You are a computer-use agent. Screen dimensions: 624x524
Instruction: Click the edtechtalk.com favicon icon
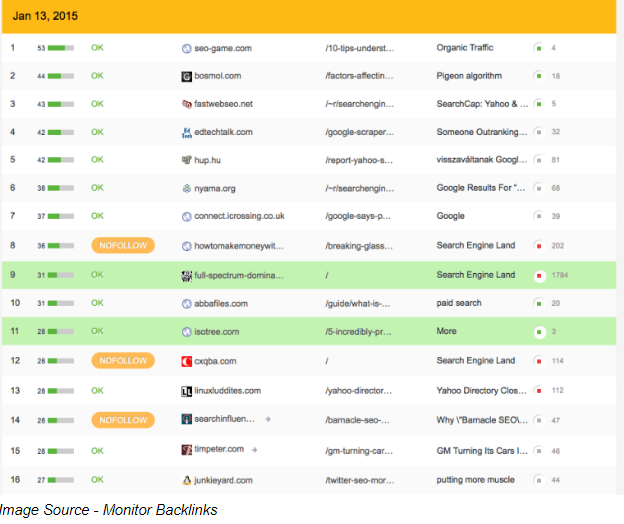(x=186, y=132)
